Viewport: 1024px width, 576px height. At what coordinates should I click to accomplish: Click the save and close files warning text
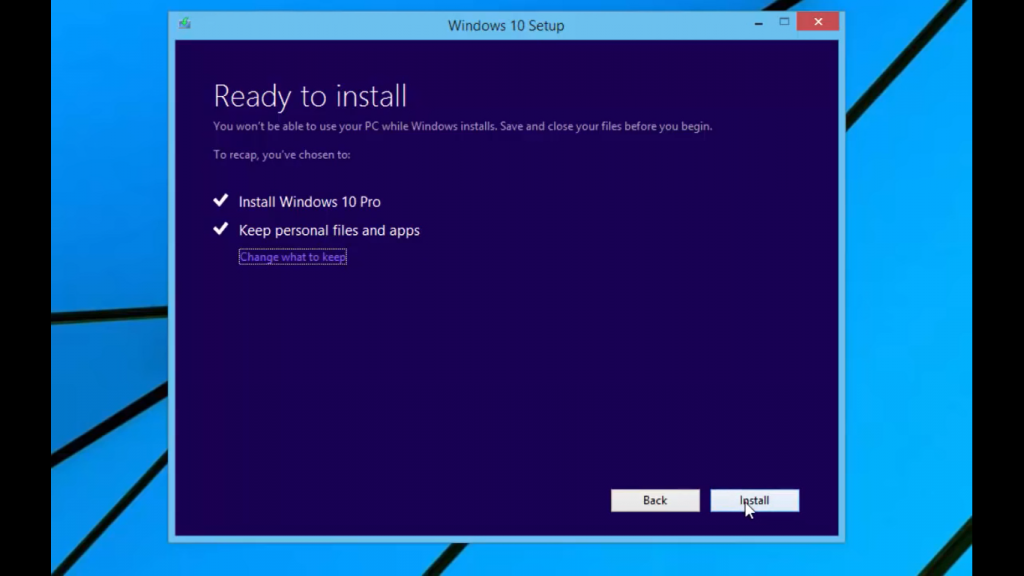tap(462, 126)
